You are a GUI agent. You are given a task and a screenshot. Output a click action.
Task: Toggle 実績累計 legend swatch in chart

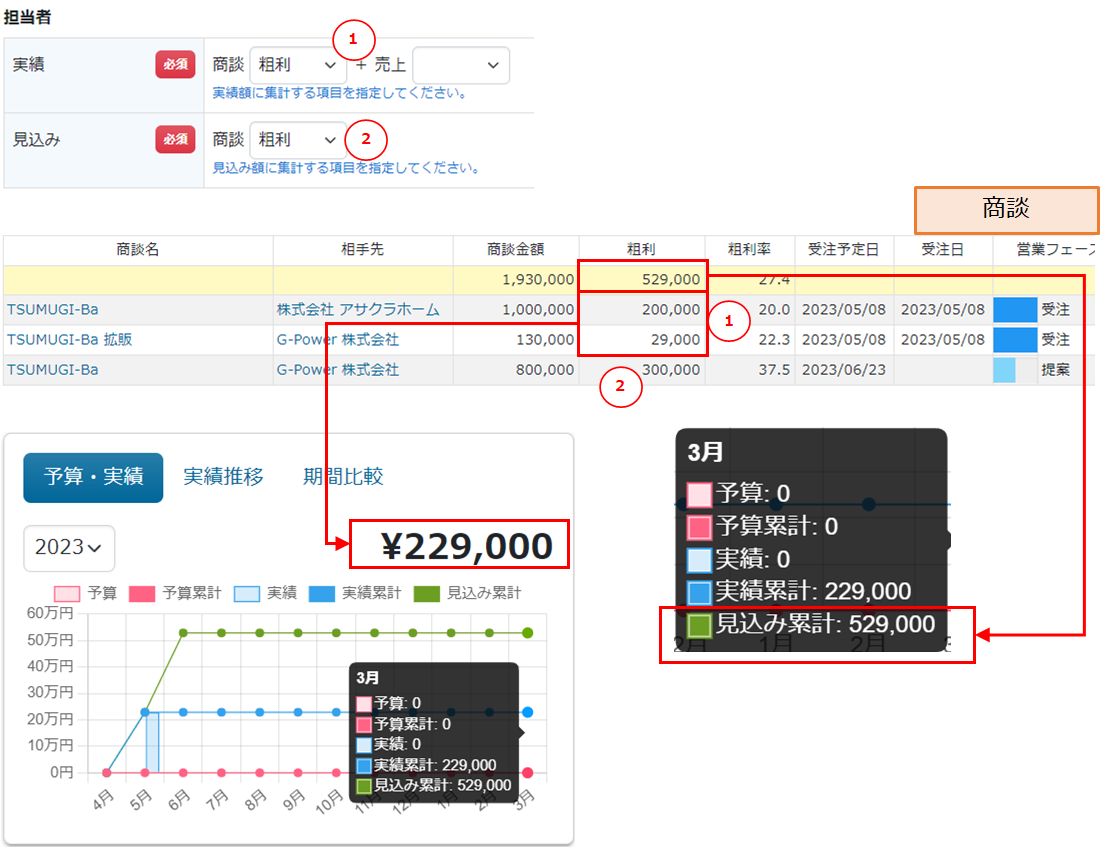[321, 594]
